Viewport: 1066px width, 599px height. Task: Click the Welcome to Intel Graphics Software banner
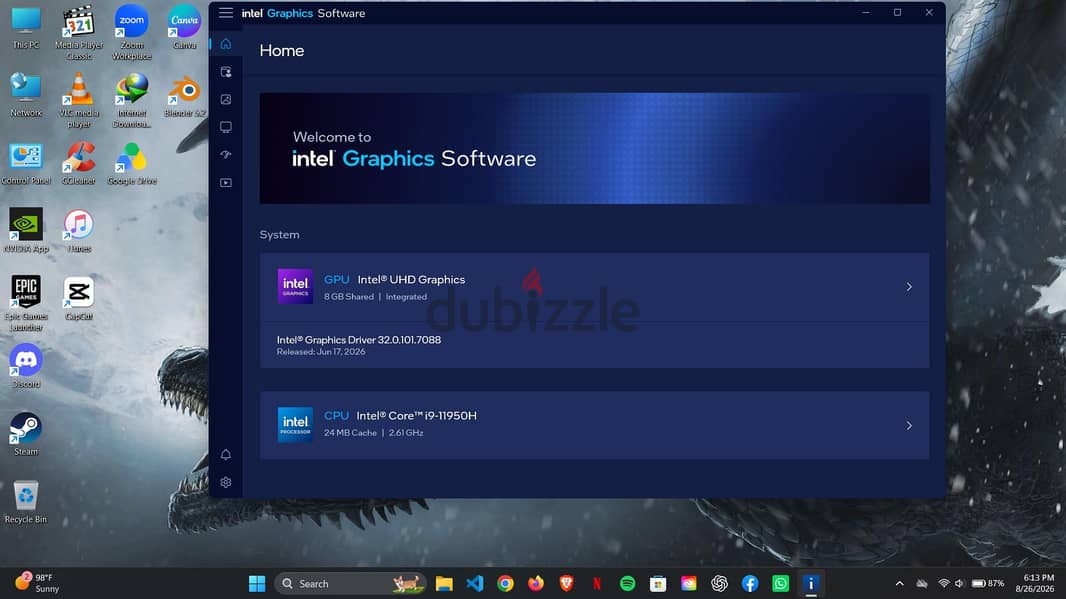coord(594,148)
